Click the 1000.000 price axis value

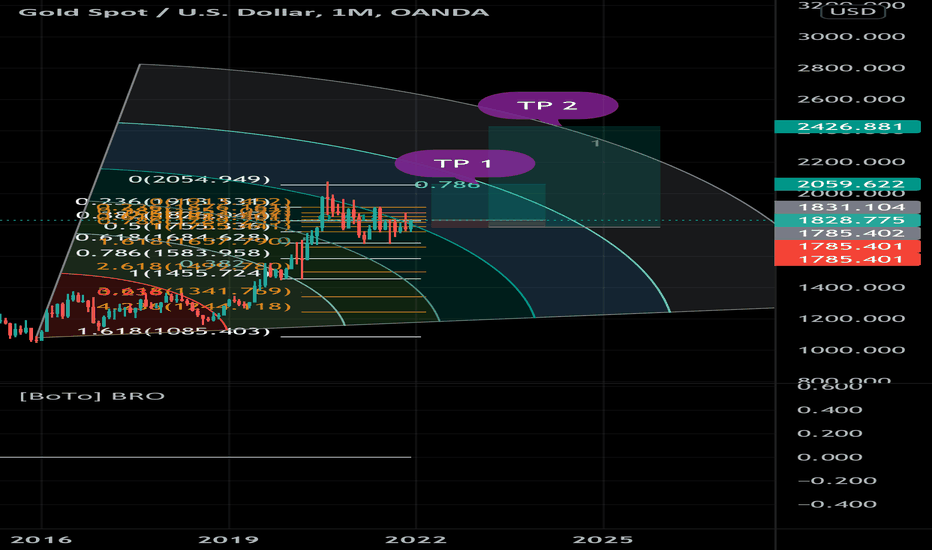click(851, 350)
